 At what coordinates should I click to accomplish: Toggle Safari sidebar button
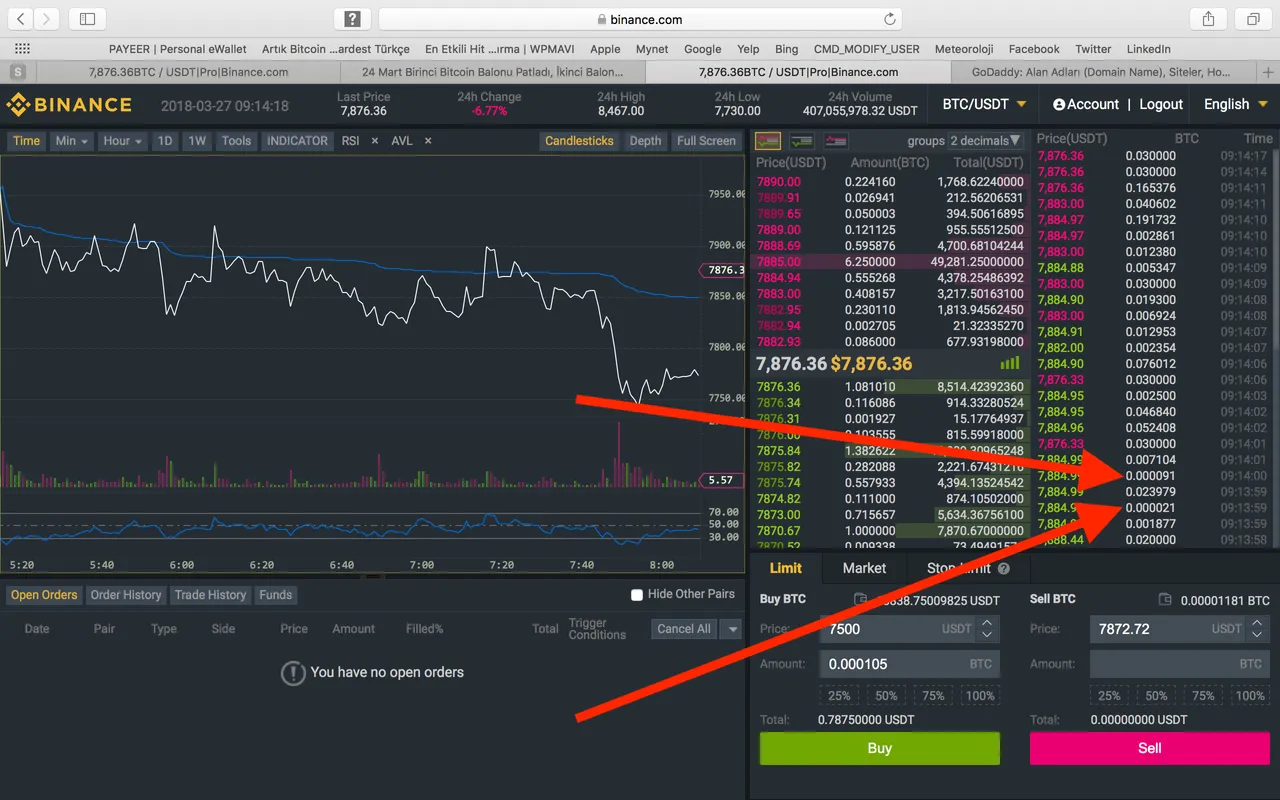87,19
